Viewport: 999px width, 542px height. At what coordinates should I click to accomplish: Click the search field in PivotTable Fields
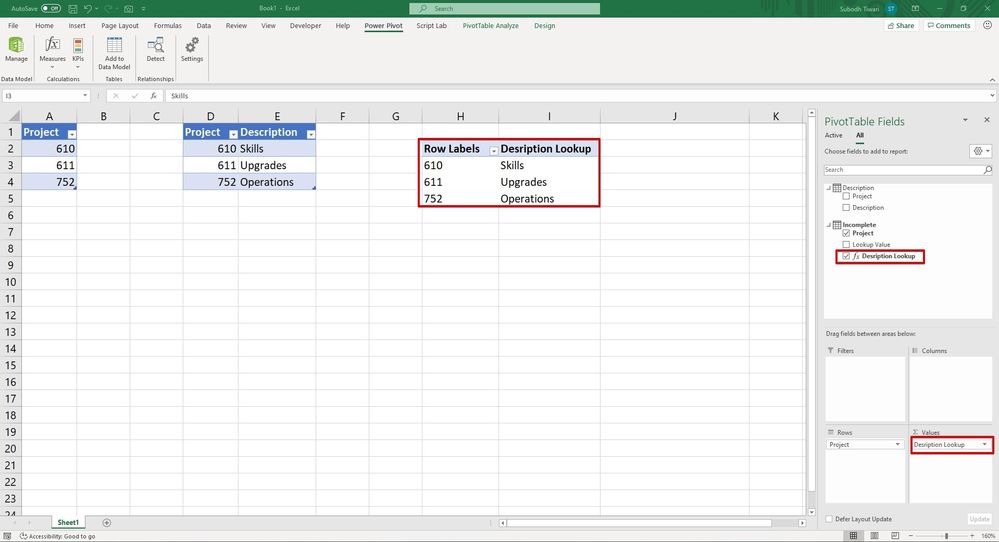pyautogui.click(x=903, y=170)
